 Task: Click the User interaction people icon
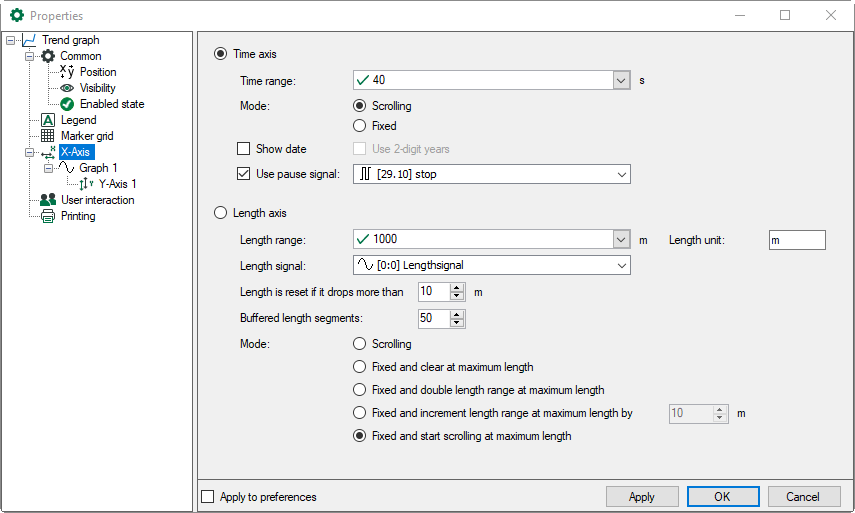pos(47,200)
